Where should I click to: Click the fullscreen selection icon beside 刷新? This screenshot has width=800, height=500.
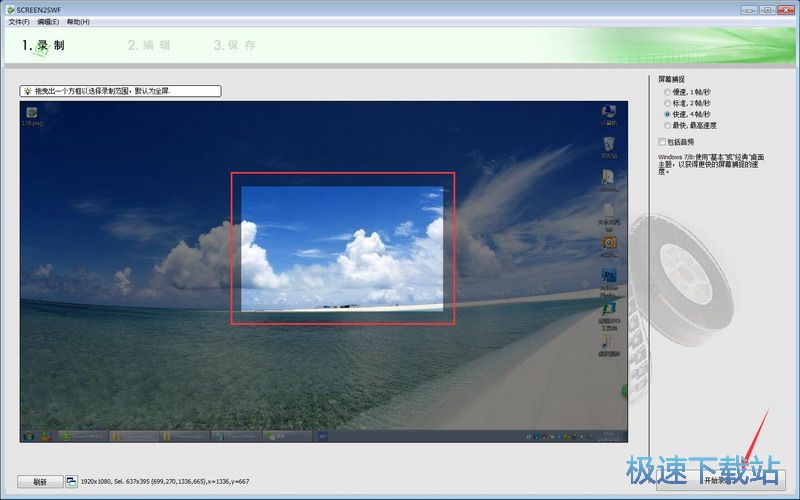tap(72, 481)
